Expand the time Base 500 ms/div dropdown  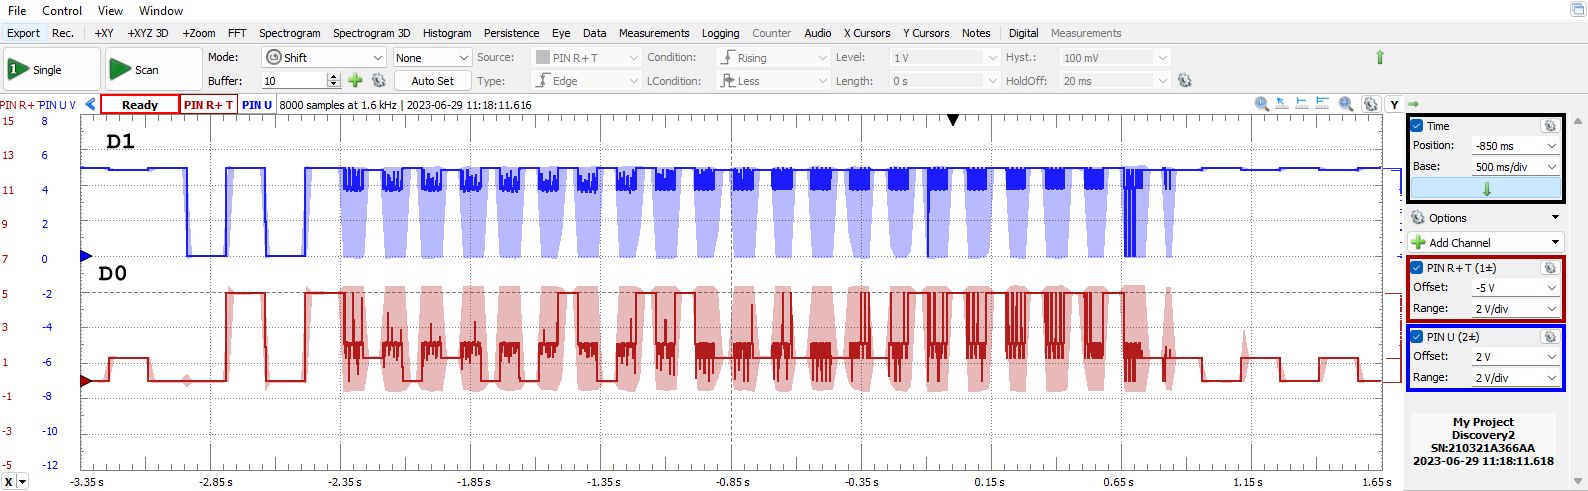1516,167
